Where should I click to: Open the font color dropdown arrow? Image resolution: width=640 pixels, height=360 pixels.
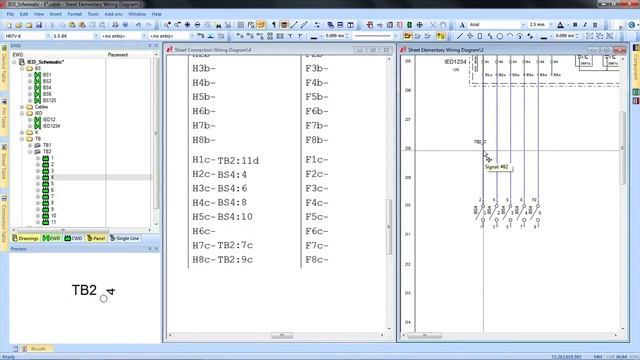coord(568,25)
